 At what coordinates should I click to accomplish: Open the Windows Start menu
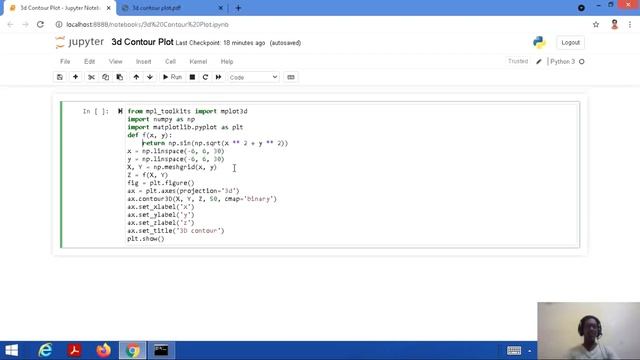[x=11, y=350]
